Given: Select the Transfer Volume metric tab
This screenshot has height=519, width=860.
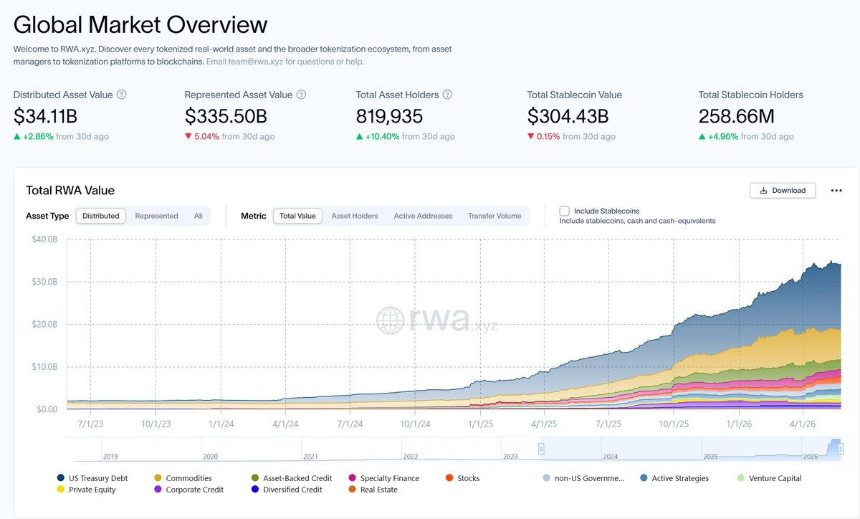Looking at the screenshot, I should click(495, 216).
